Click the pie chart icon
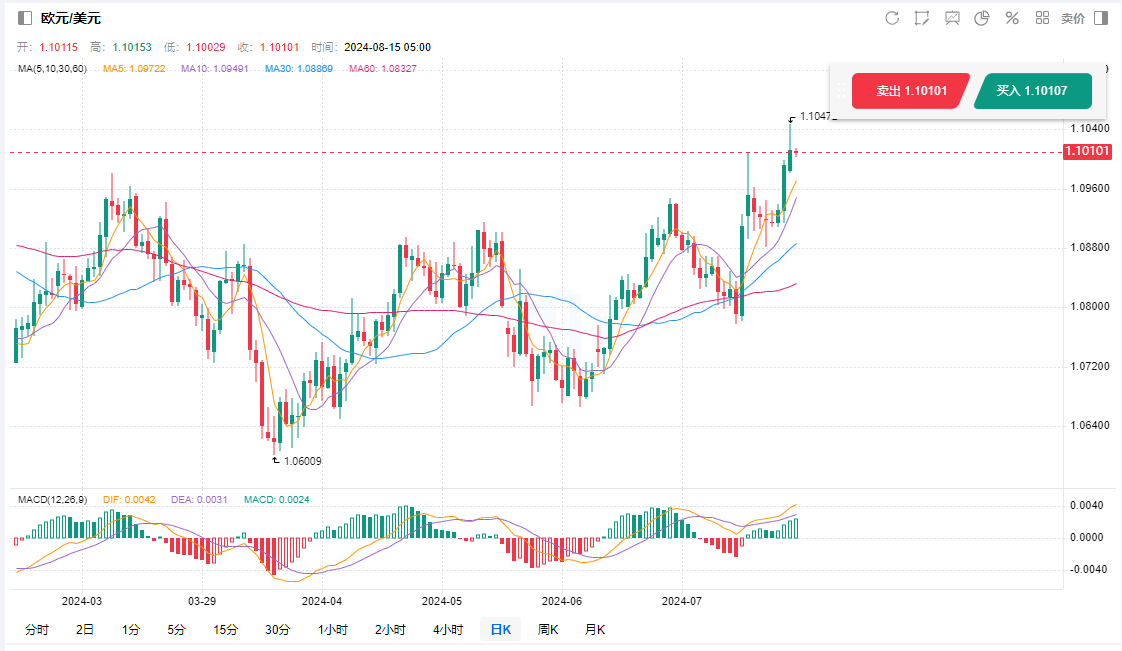The width and height of the screenshot is (1122, 651). coord(982,18)
